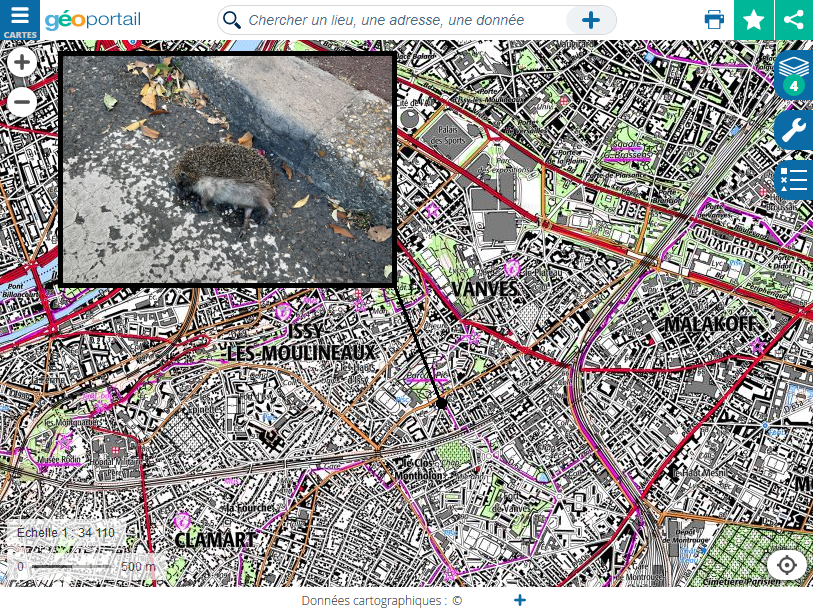Open the print map icon
Image resolution: width=813 pixels, height=610 pixels.
pyautogui.click(x=714, y=20)
